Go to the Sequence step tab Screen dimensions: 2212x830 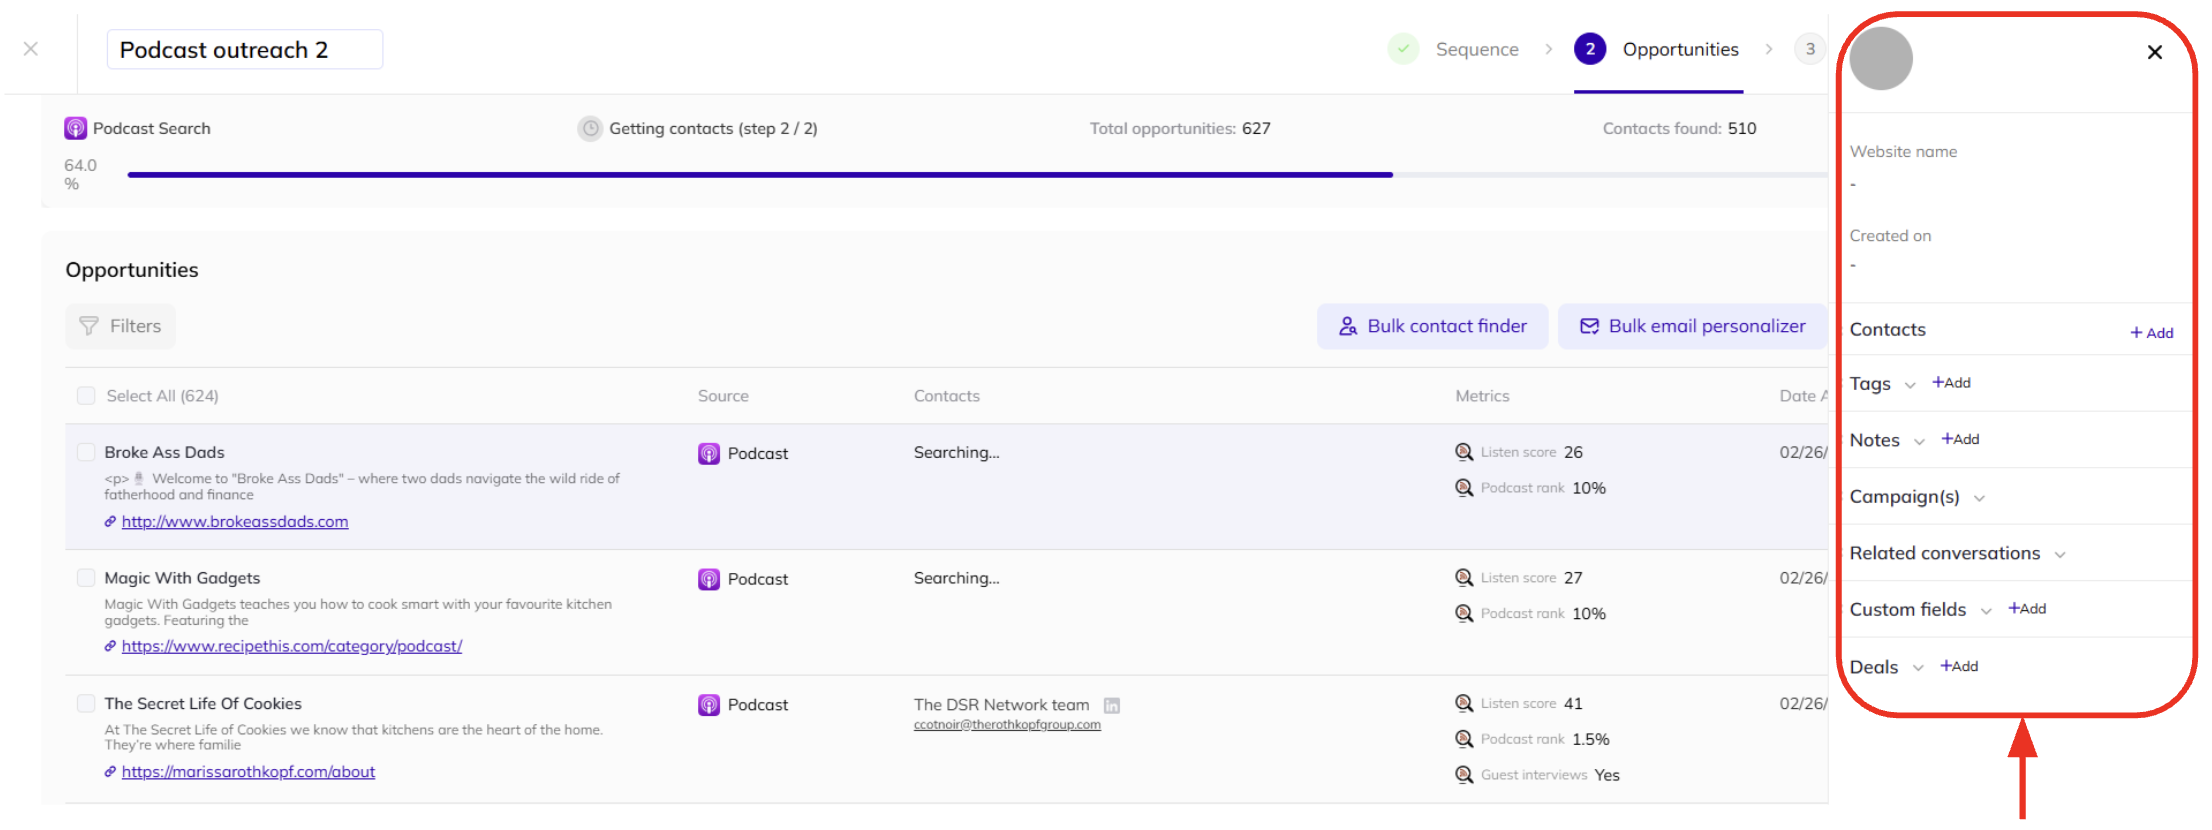click(1476, 49)
